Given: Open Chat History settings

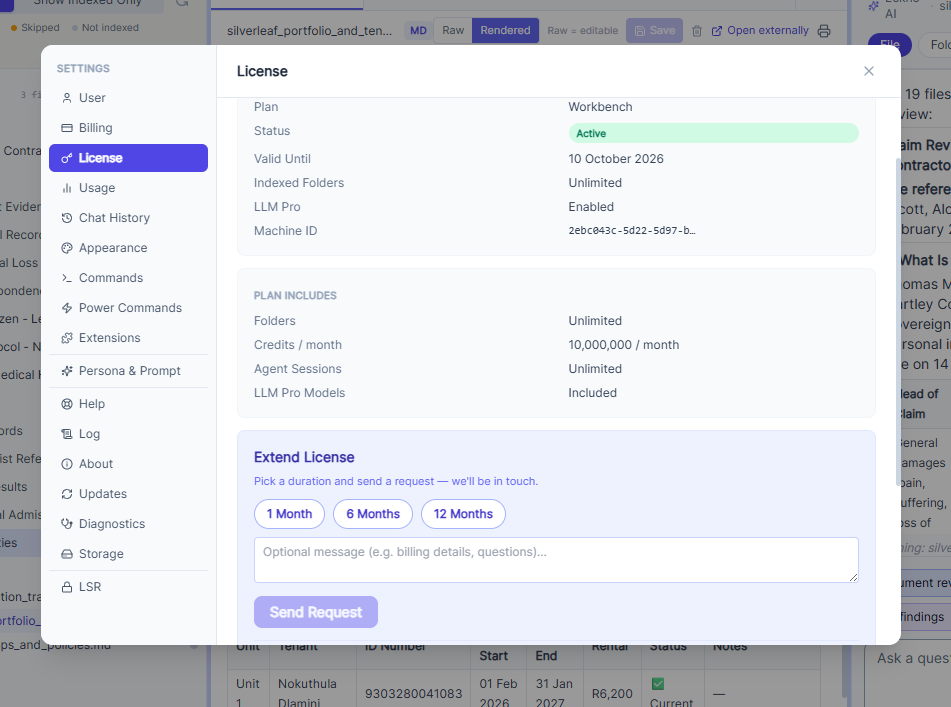Looking at the screenshot, I should click(128, 218).
